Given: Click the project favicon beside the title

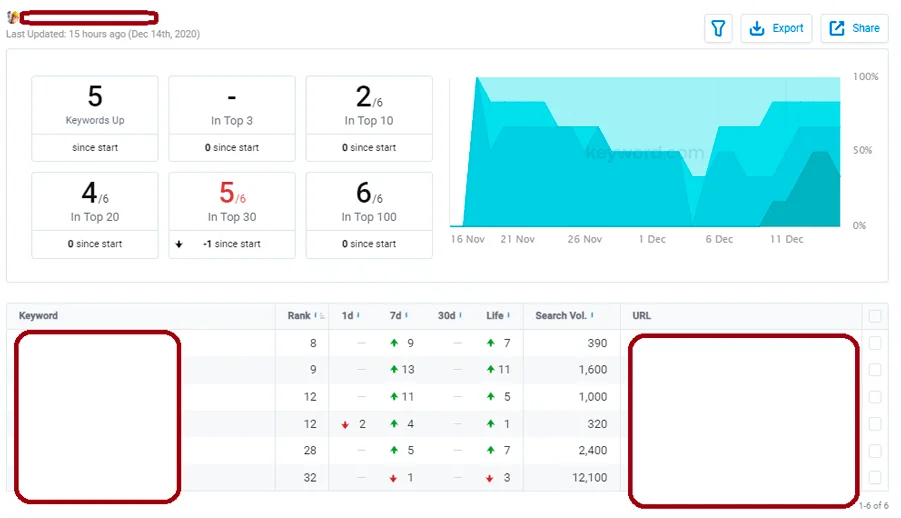Looking at the screenshot, I should 12,17.
